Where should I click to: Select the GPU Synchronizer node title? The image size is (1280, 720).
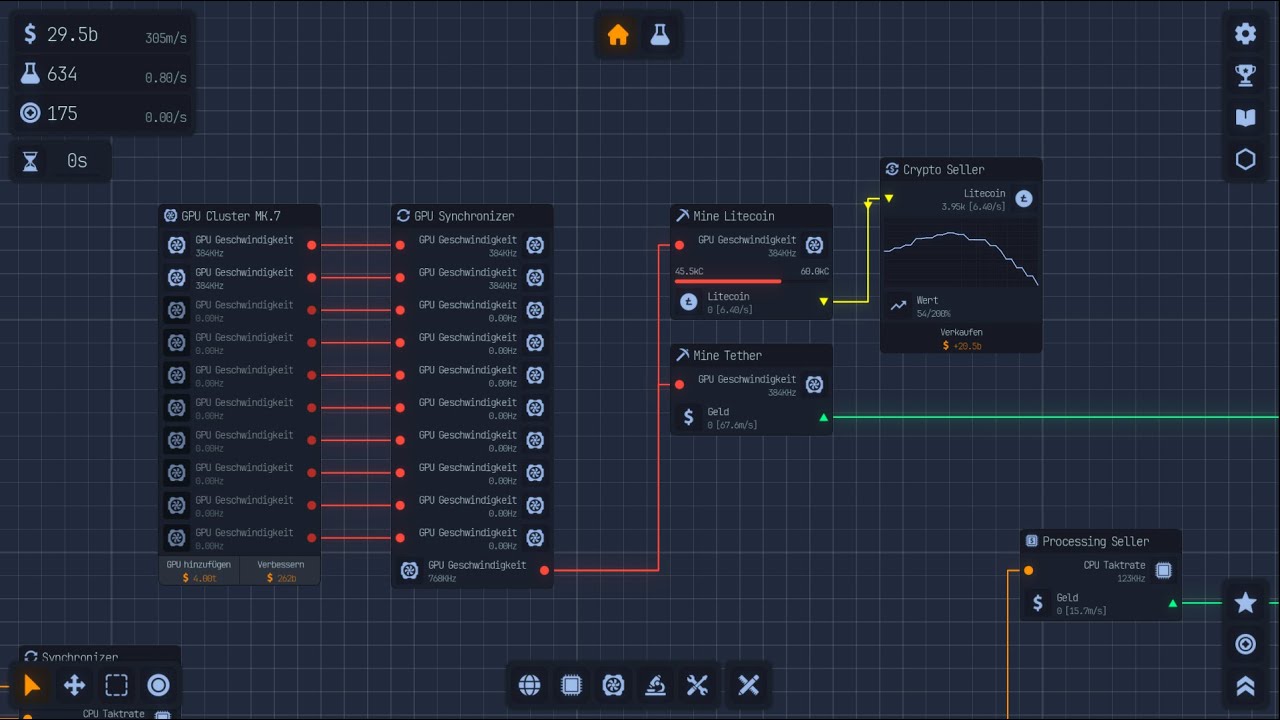click(464, 216)
